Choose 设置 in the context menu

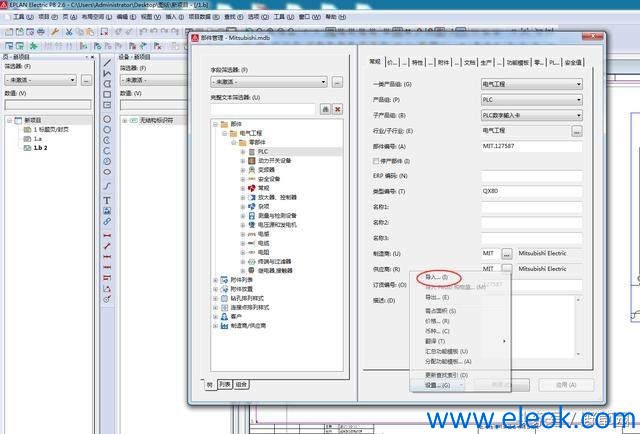click(x=438, y=385)
